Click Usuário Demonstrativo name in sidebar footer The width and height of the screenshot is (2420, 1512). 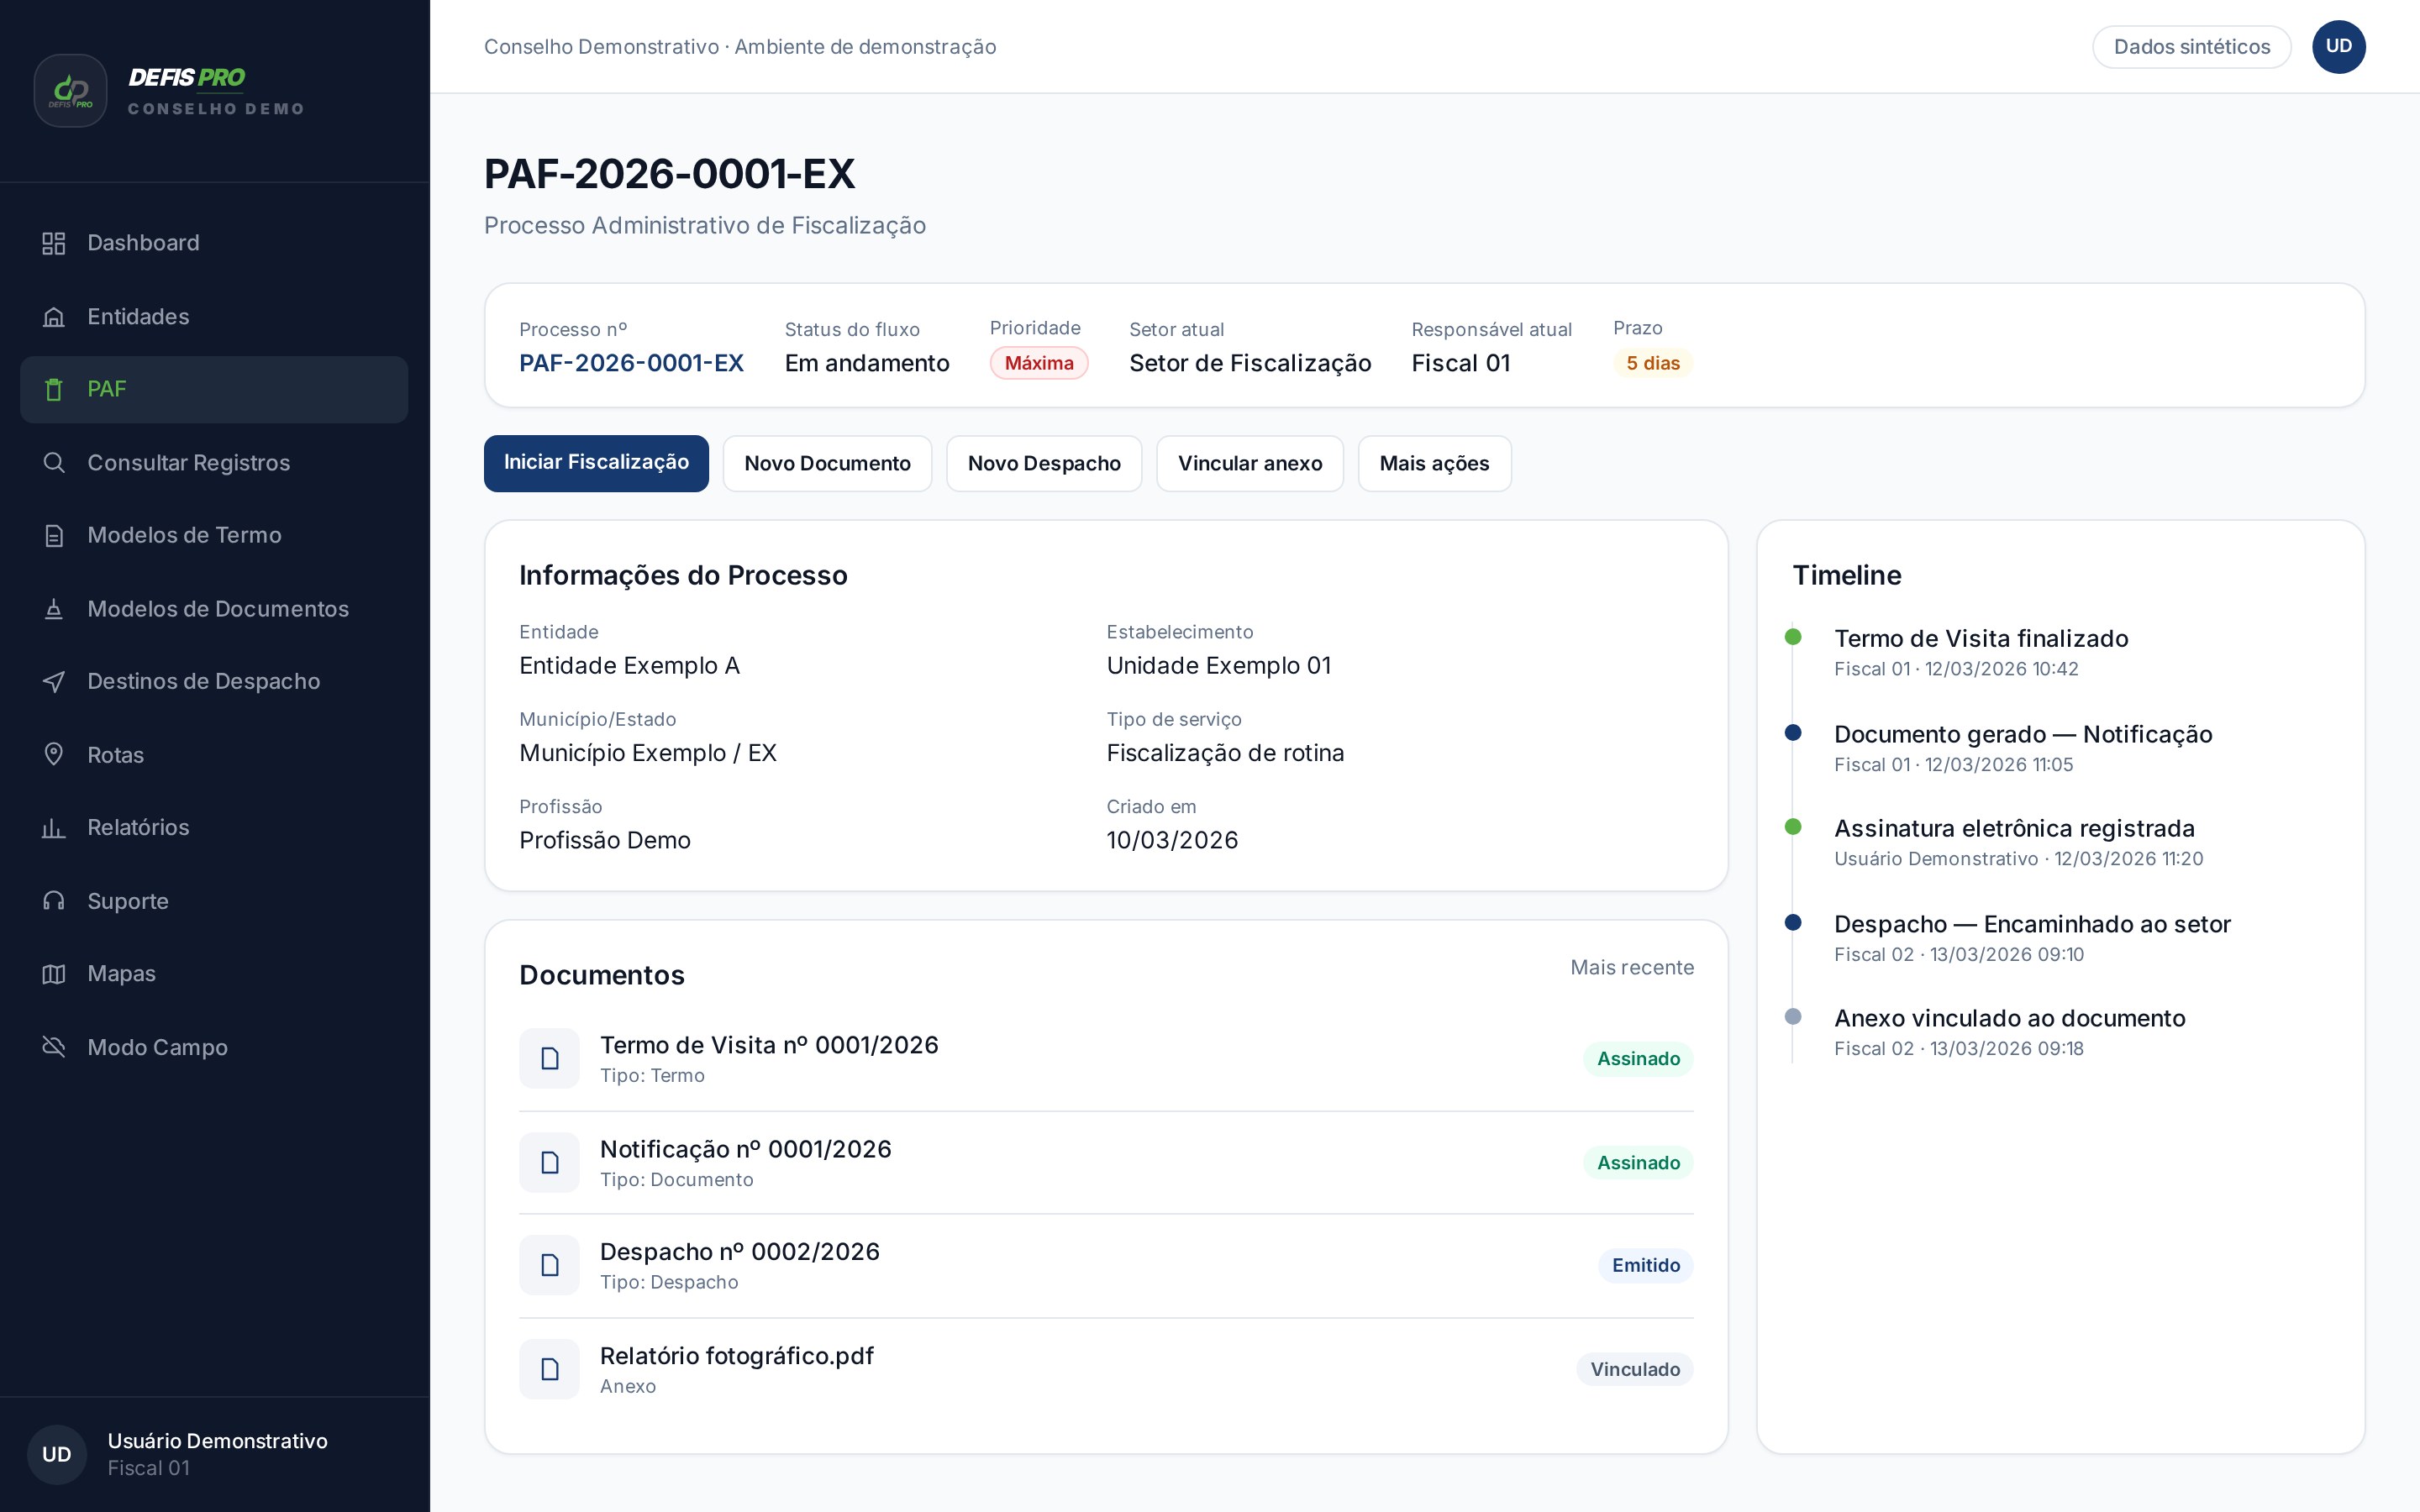217,1441
